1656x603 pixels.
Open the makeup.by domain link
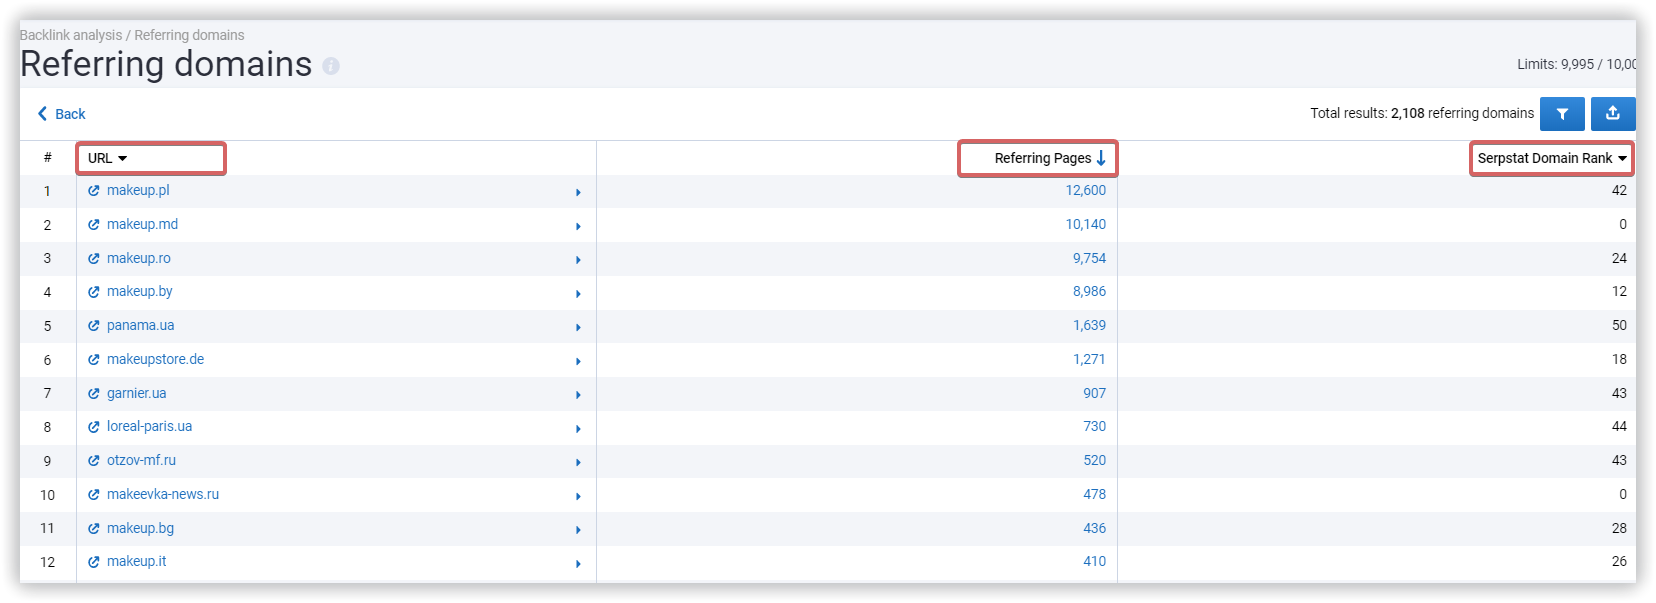point(140,292)
